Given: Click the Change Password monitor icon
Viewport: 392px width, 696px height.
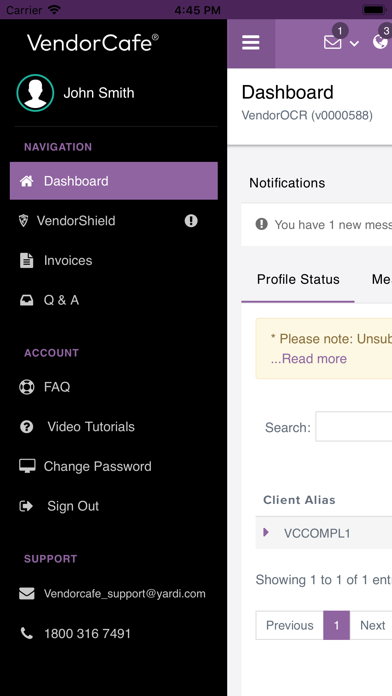Looking at the screenshot, I should pyautogui.click(x=27, y=466).
